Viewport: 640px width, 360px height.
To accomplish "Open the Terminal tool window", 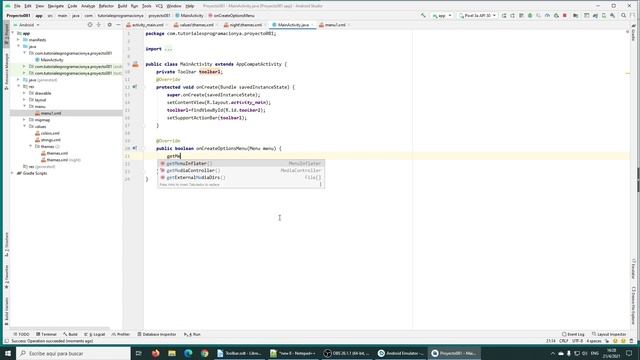I will (x=46, y=334).
